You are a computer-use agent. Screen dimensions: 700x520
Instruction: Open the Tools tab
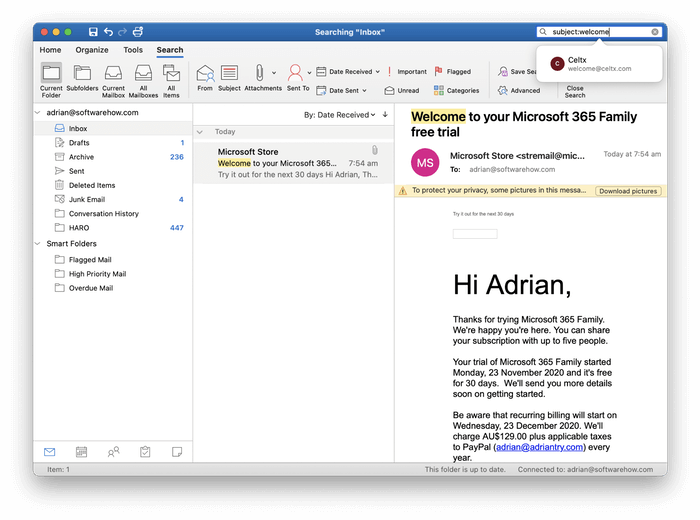(133, 50)
